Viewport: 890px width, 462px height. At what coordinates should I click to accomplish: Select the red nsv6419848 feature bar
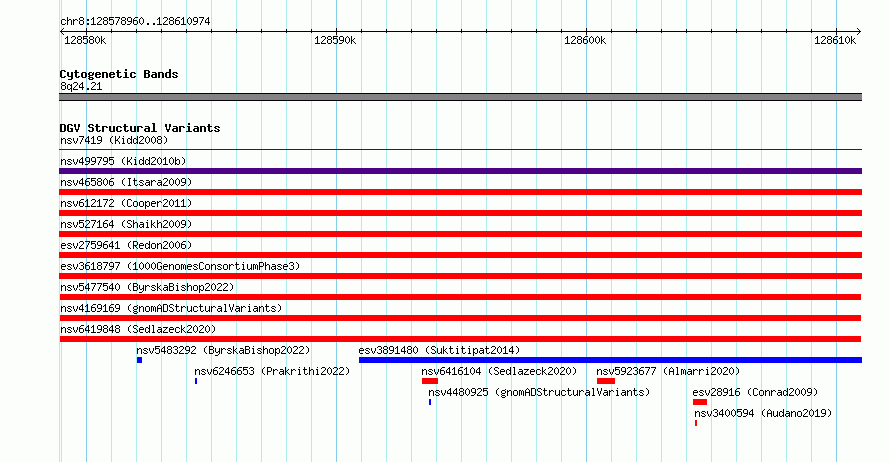pos(460,339)
